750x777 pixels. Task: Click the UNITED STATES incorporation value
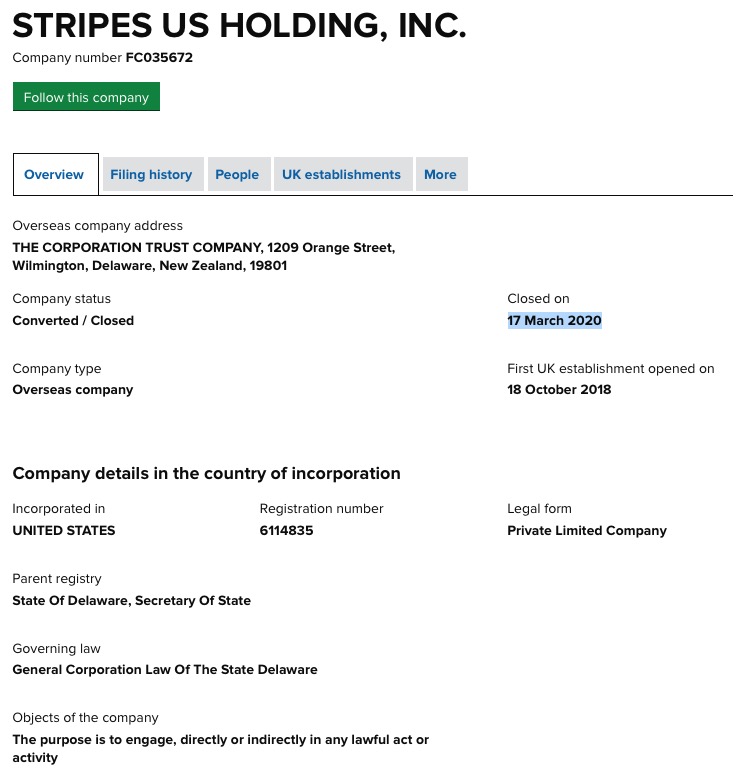click(x=64, y=531)
